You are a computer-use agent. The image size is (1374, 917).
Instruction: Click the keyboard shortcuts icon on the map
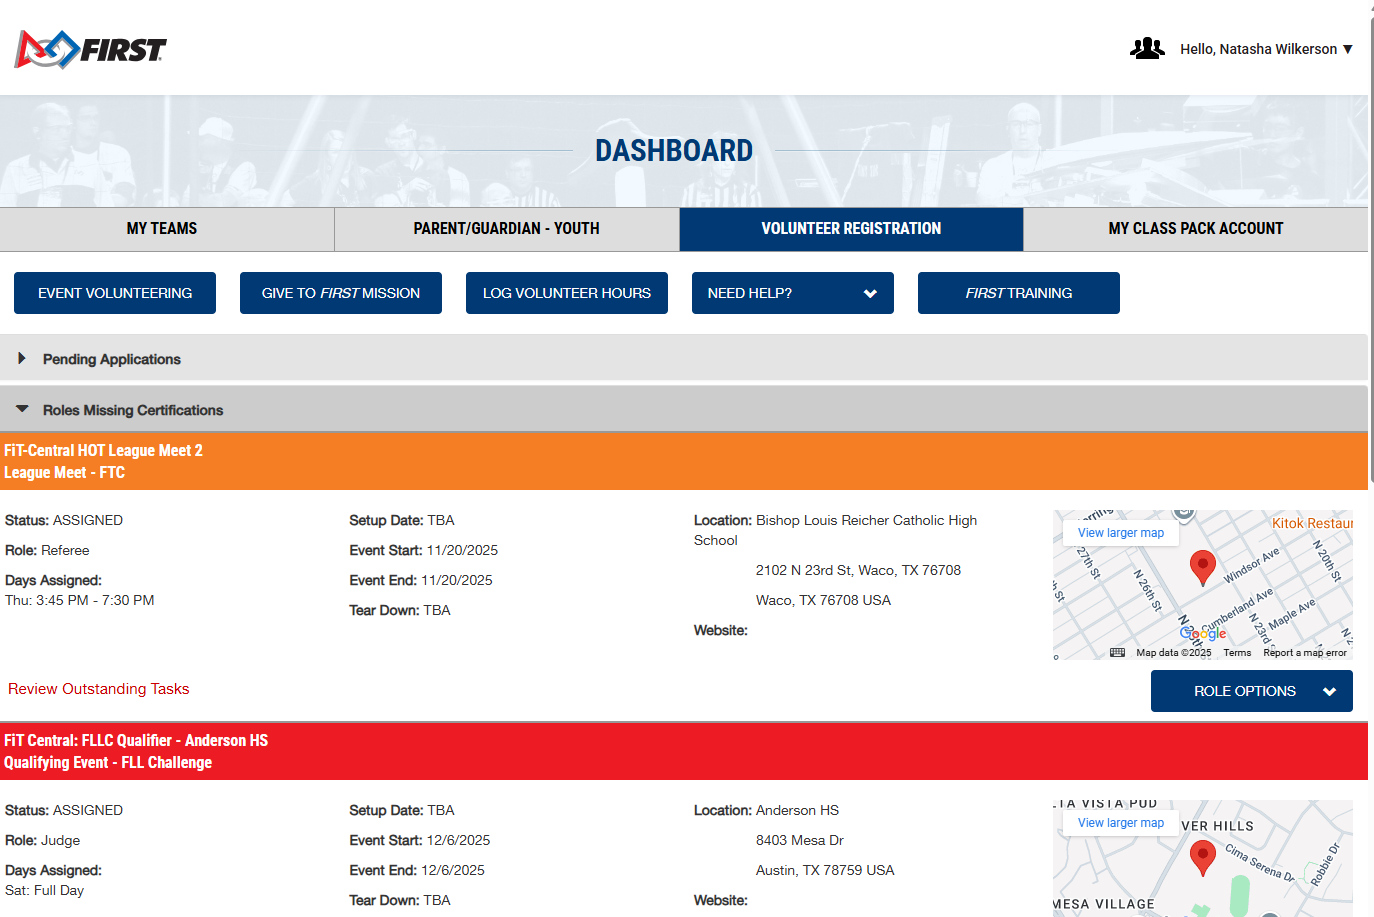[1116, 652]
